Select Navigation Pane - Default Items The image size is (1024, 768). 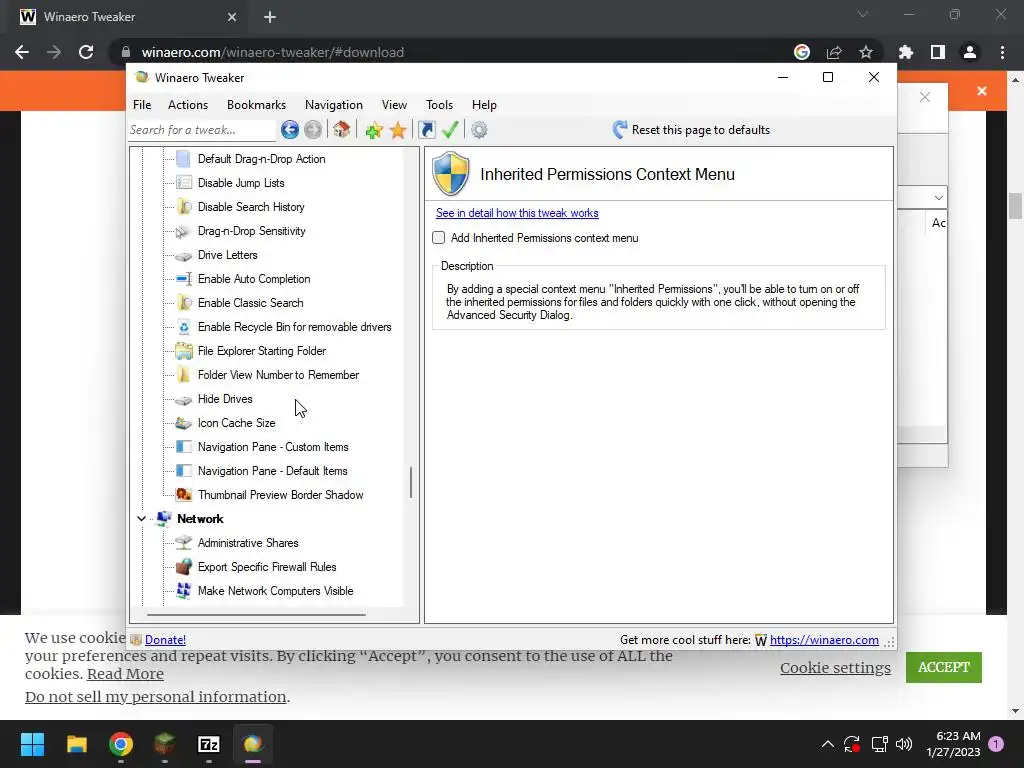(x=272, y=471)
